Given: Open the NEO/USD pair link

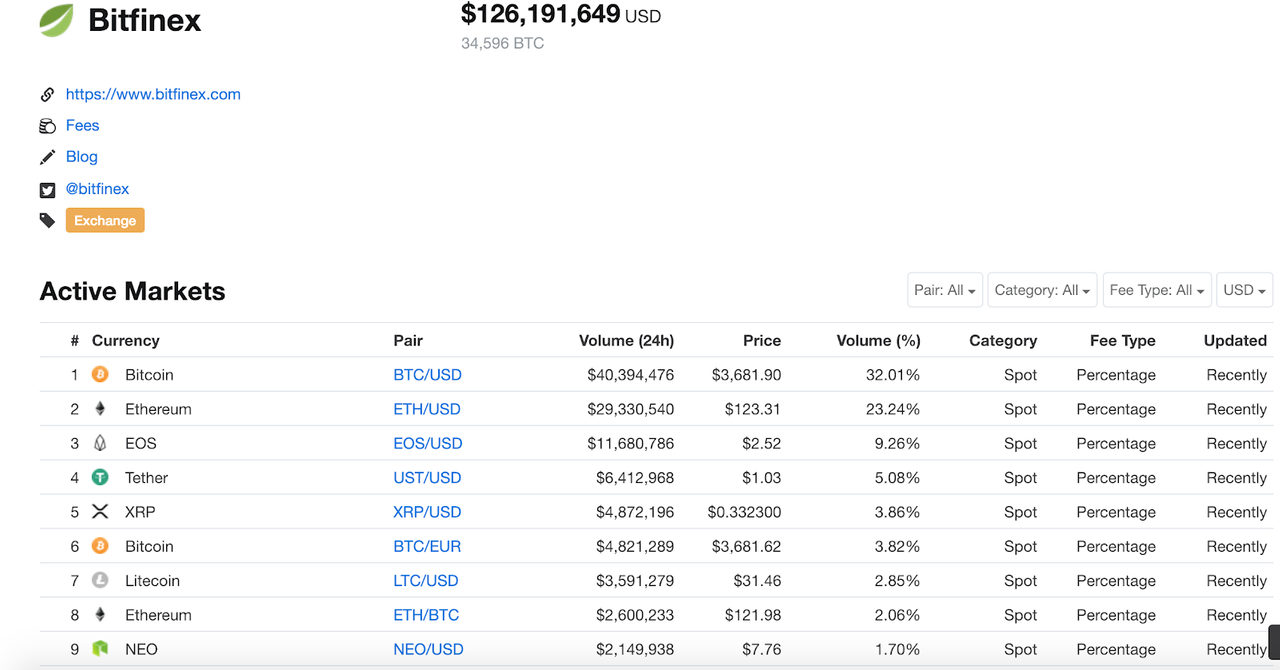Looking at the screenshot, I should 428,649.
